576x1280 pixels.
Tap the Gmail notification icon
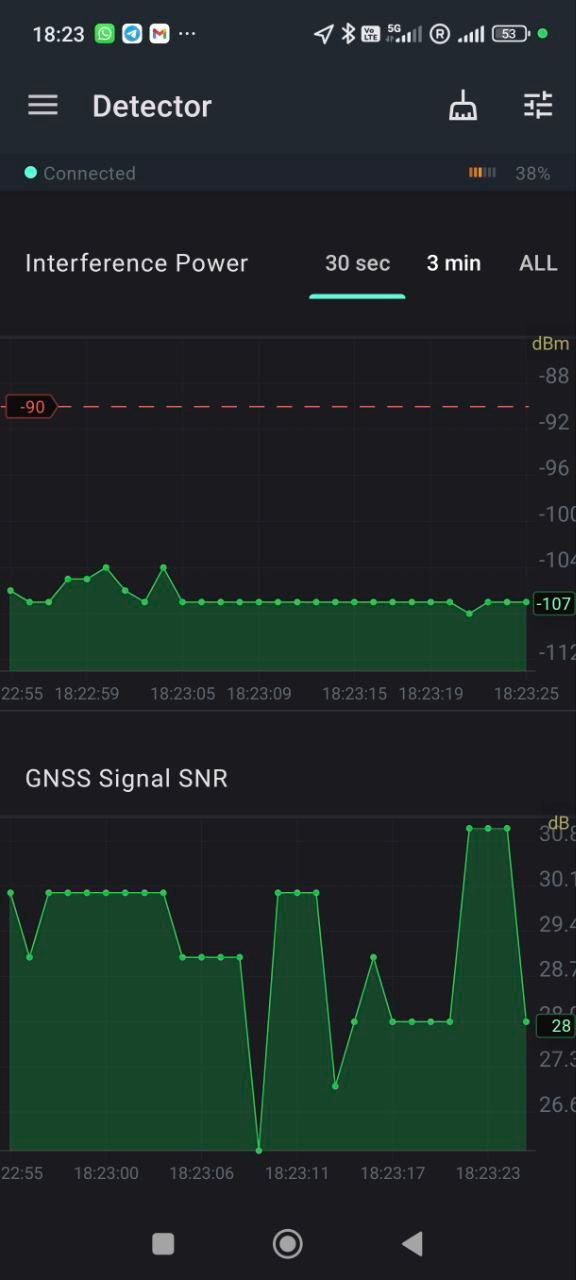159,33
